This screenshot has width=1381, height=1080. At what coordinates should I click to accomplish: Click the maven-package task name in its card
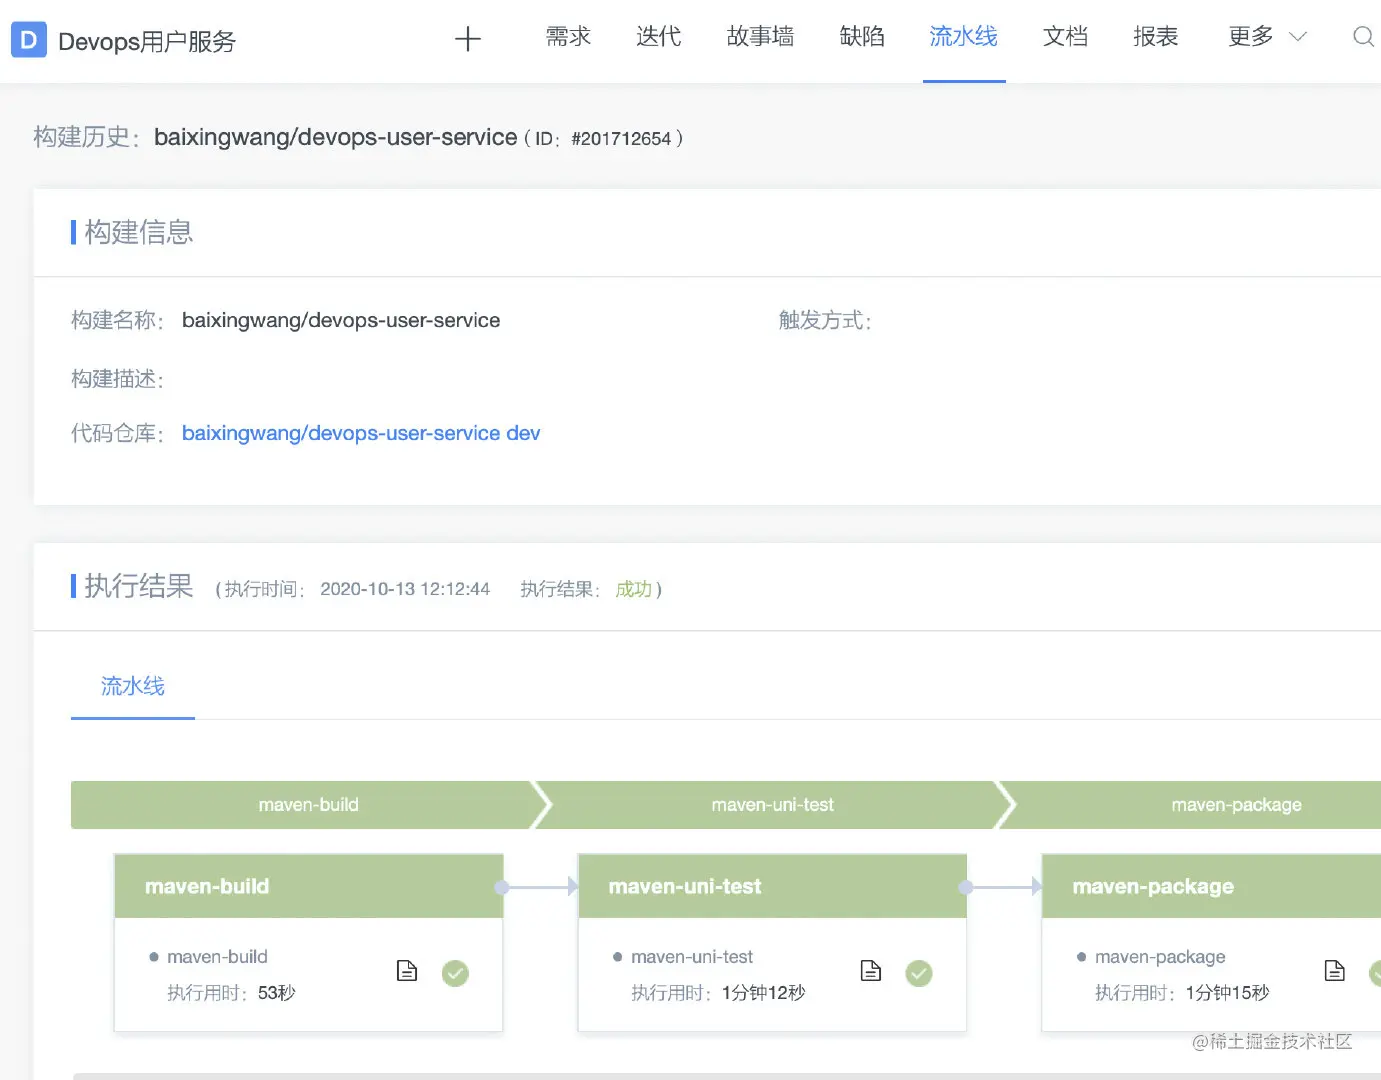coord(1160,957)
